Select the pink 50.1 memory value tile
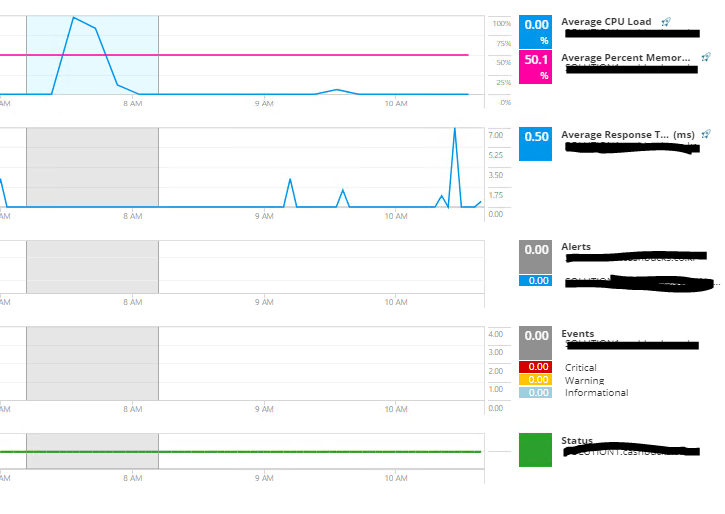This screenshot has height=514, width=725. point(535,67)
